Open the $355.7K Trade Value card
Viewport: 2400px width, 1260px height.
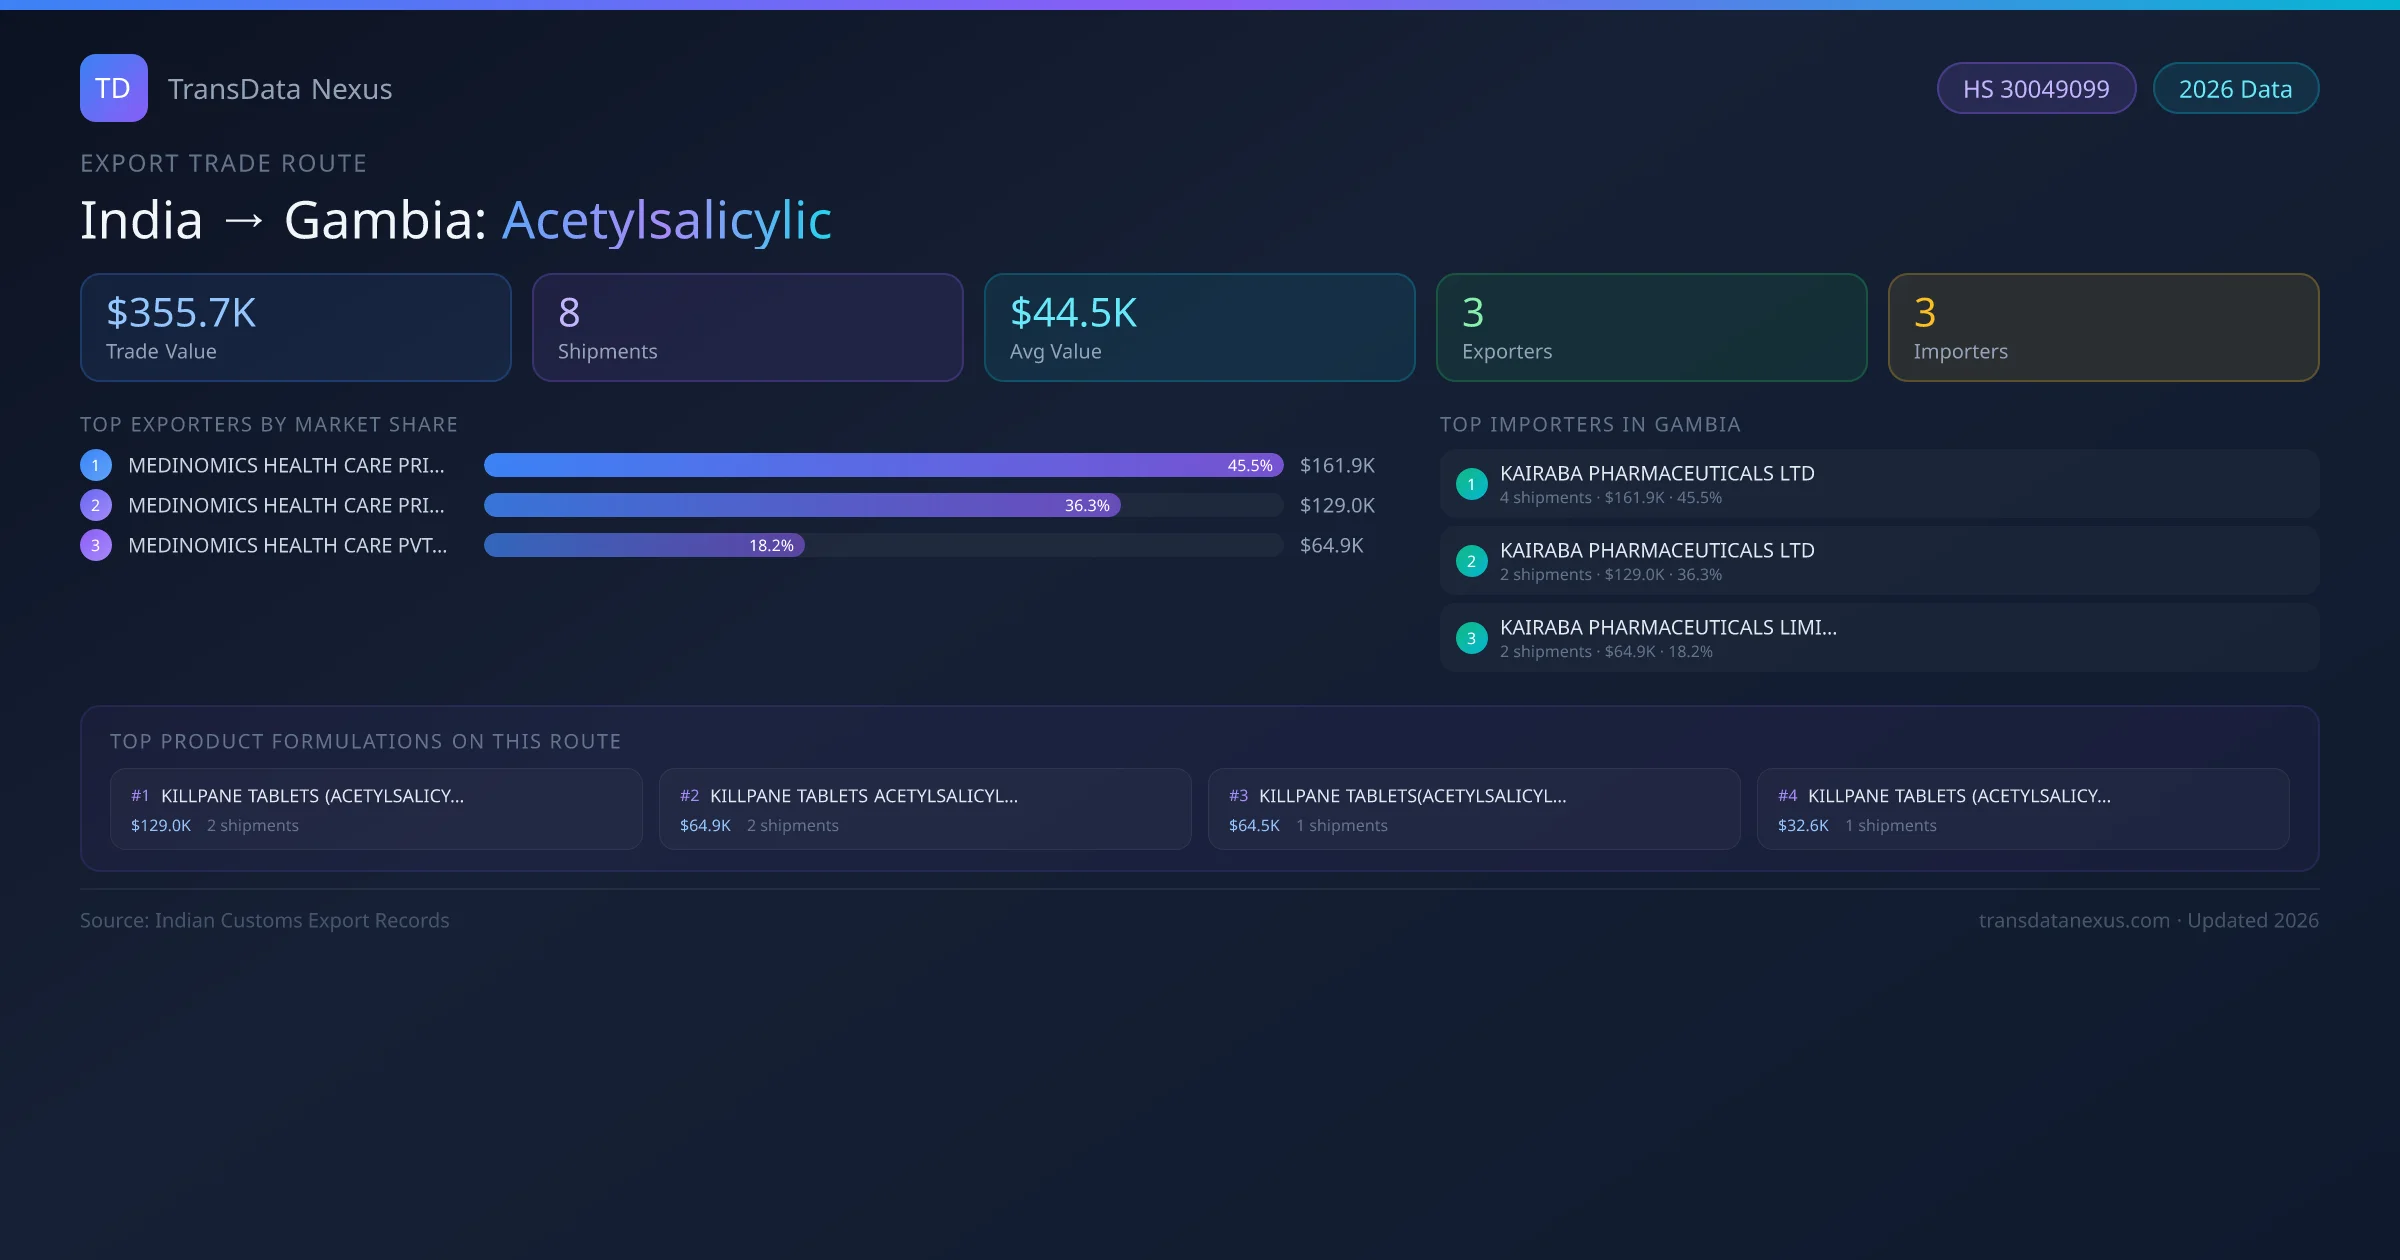coord(295,328)
